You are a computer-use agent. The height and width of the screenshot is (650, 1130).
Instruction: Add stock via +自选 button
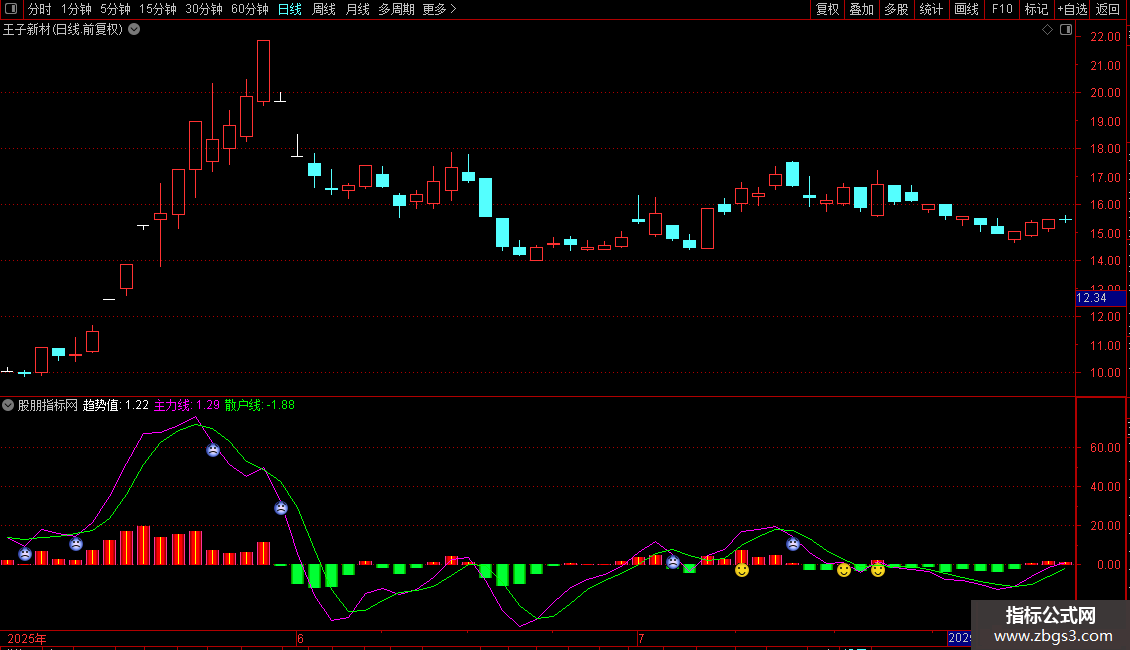tap(1072, 9)
